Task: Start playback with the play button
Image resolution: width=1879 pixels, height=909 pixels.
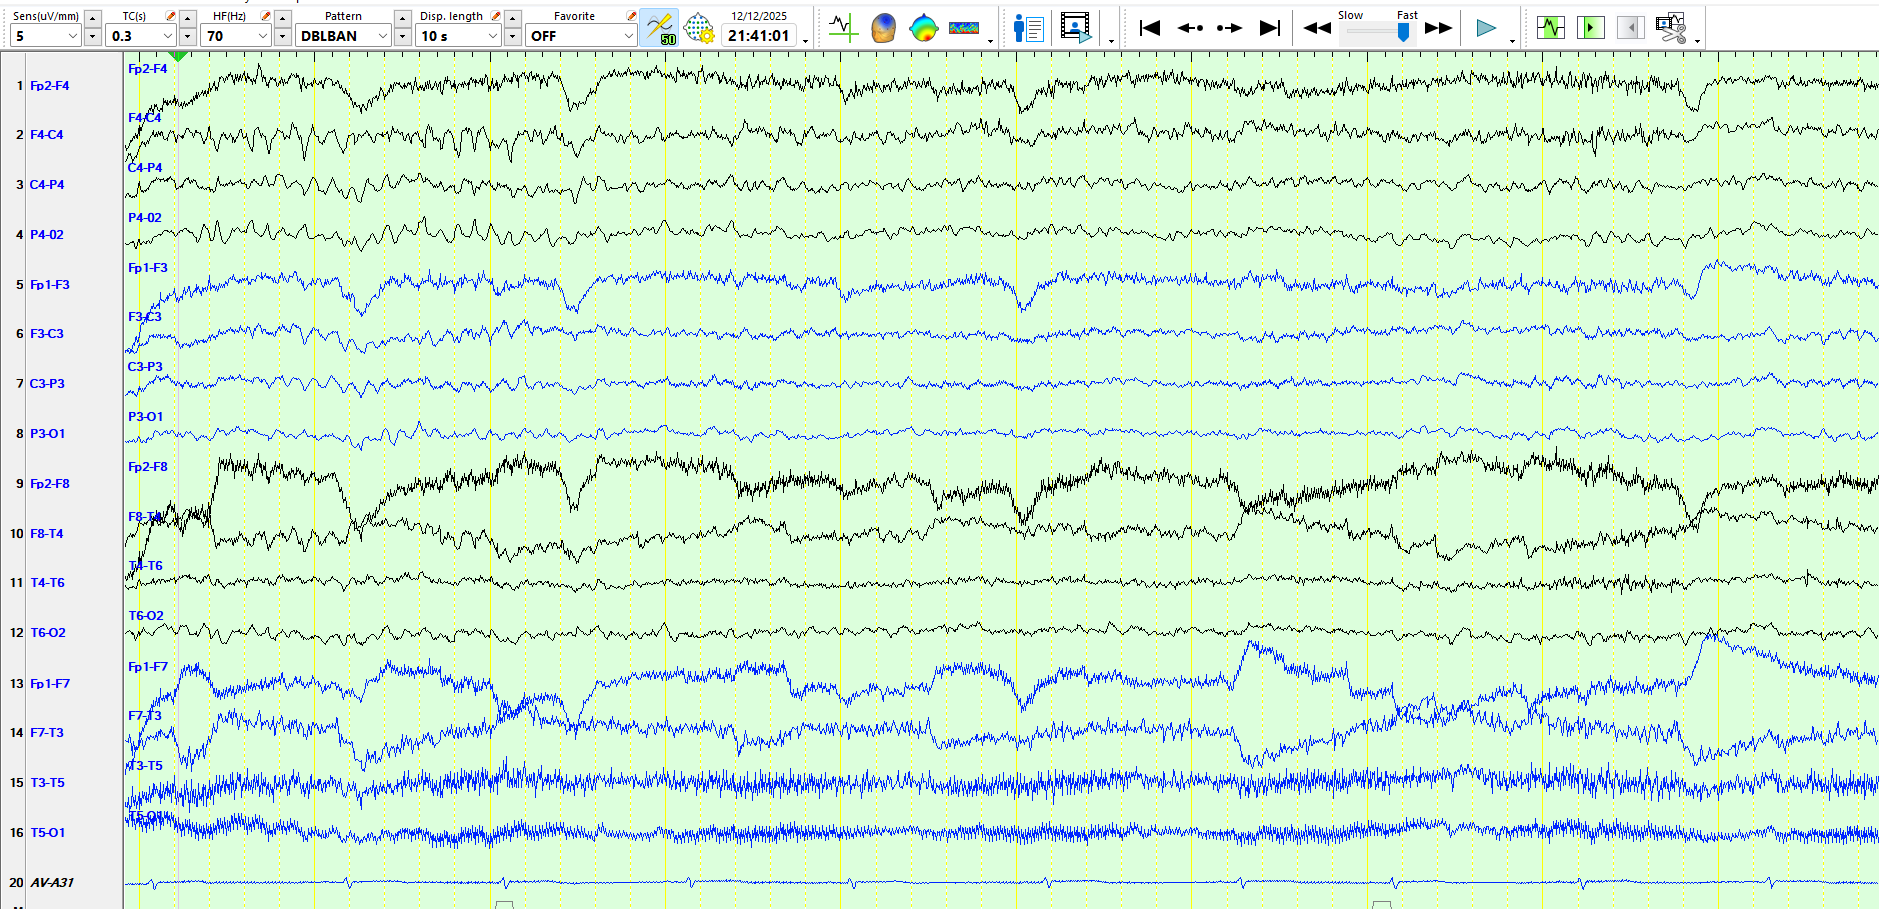Action: (x=1486, y=28)
